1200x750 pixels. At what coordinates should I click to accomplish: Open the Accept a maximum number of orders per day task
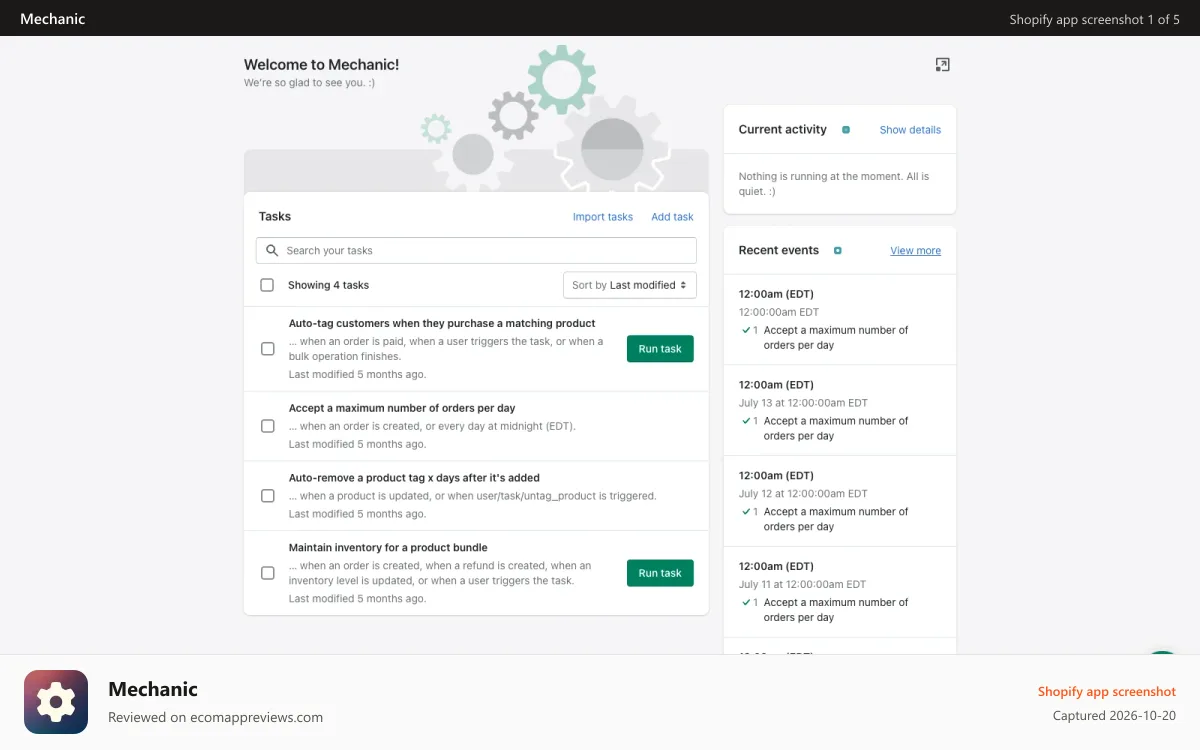click(x=402, y=408)
